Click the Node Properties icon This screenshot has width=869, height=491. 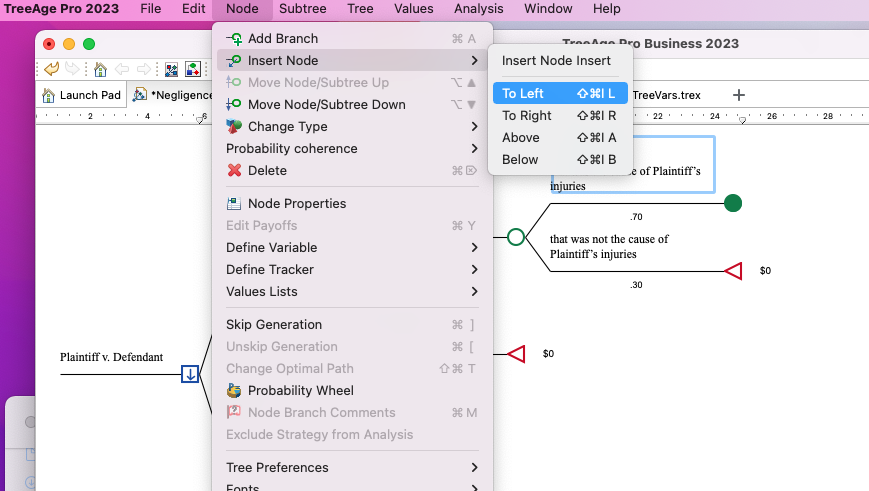pos(234,203)
